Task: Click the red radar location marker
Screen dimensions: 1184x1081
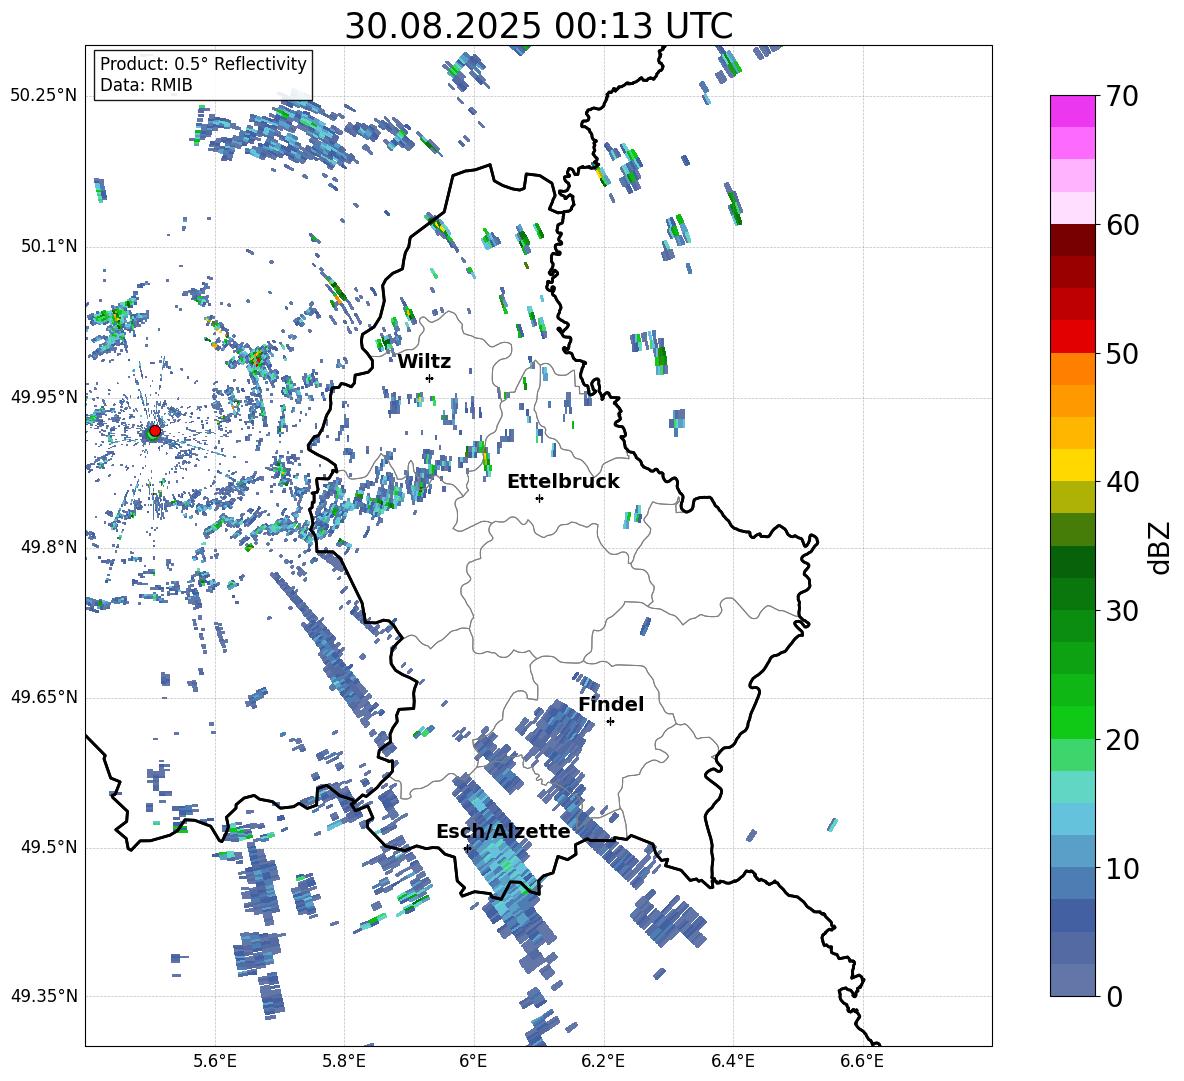Action: [x=155, y=430]
